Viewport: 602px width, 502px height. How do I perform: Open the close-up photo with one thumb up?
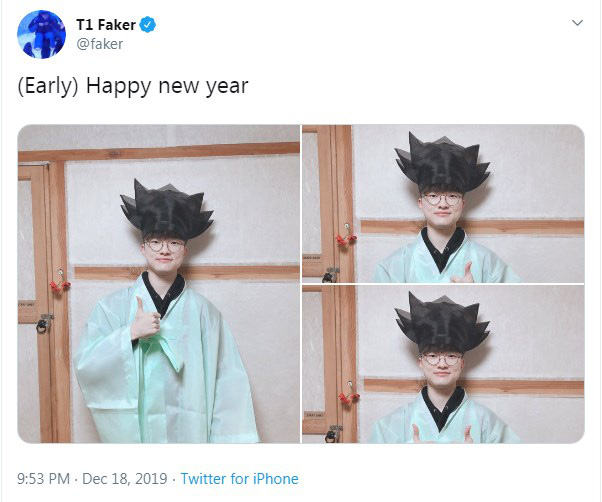[x=443, y=203]
